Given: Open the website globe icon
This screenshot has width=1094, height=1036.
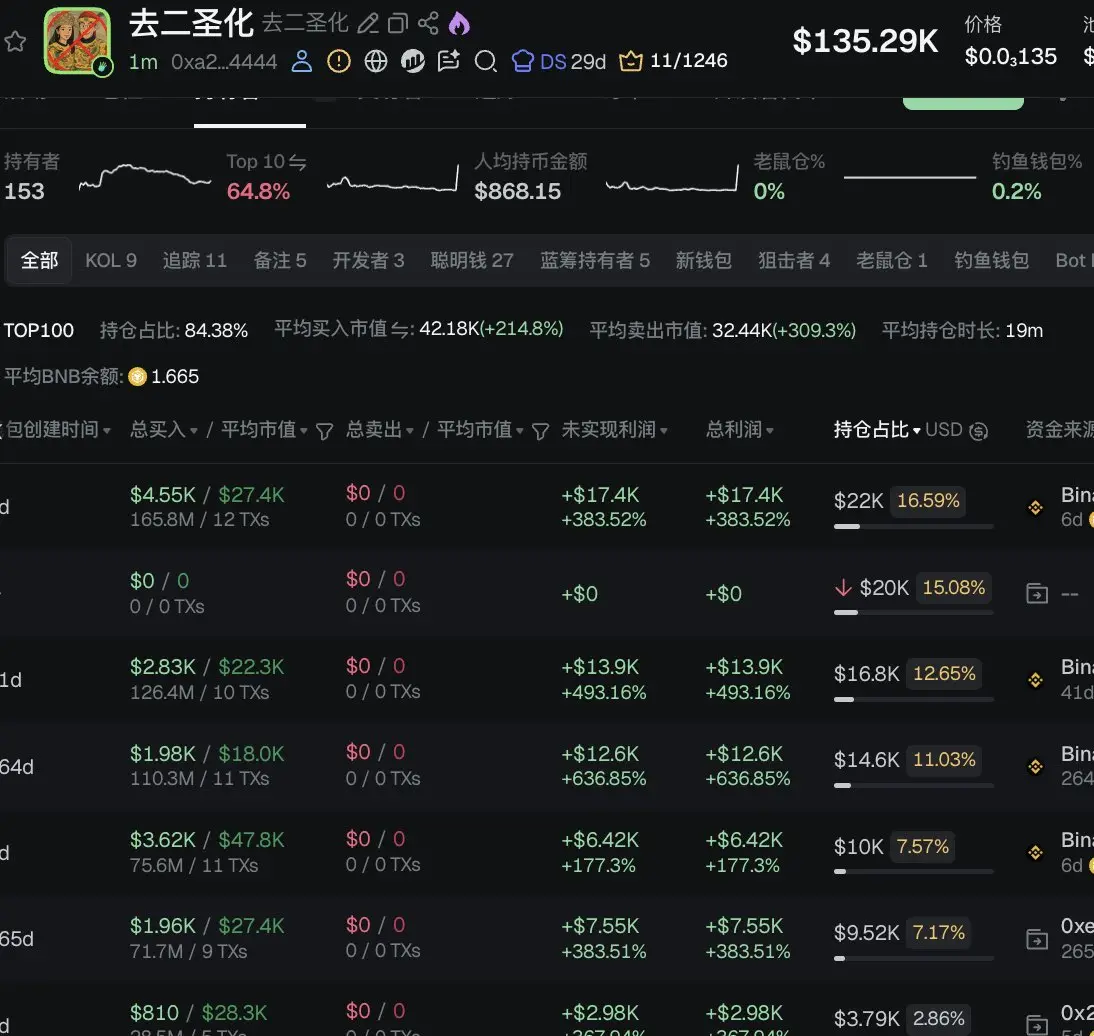Looking at the screenshot, I should (376, 61).
